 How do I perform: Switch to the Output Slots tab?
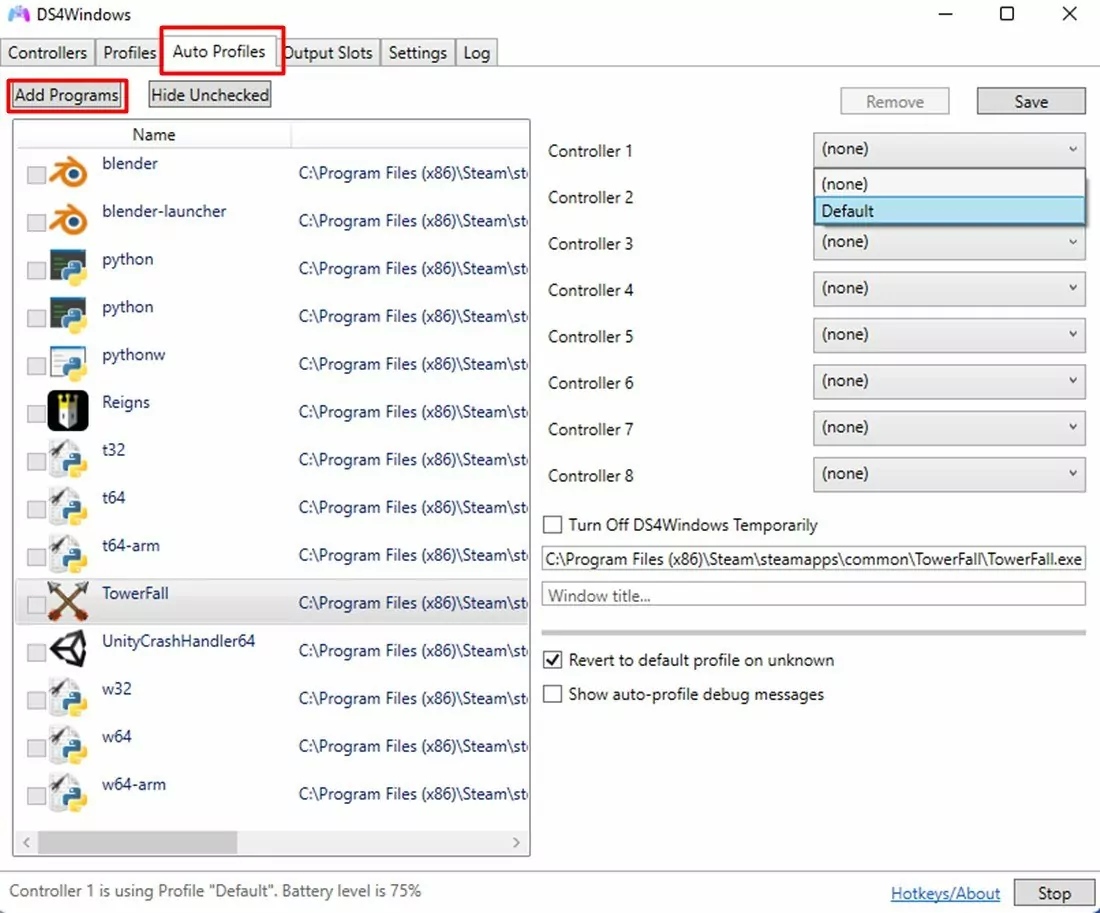[329, 52]
